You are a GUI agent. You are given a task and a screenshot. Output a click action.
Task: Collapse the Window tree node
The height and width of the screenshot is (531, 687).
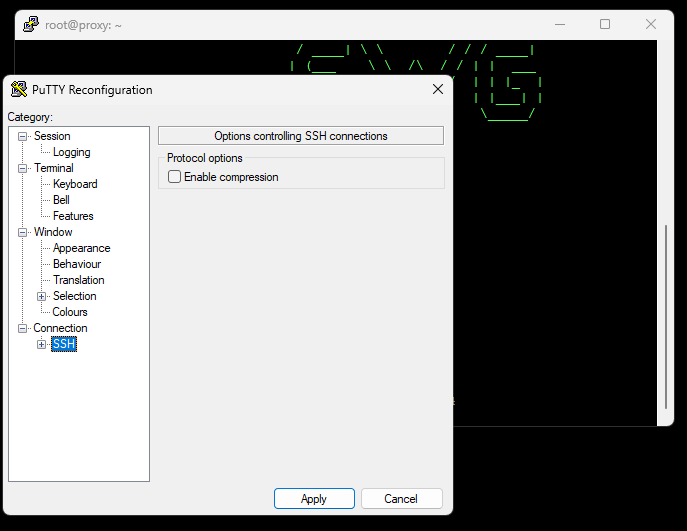pos(22,232)
